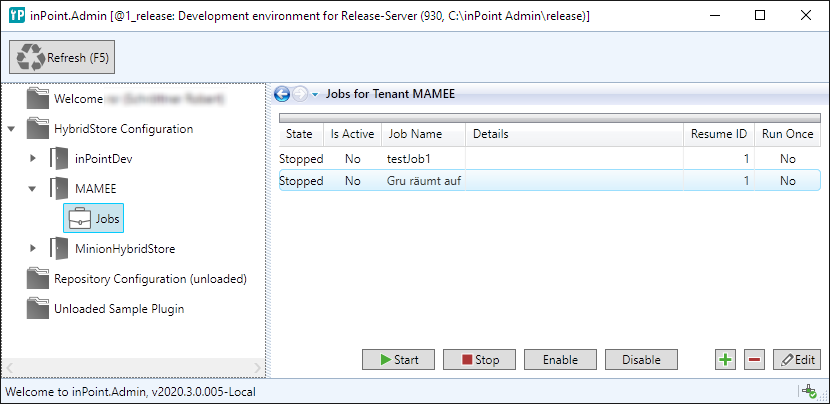This screenshot has height=404, width=830.
Task: Select Unloaded Sample Plugin tree item
Action: (118, 309)
